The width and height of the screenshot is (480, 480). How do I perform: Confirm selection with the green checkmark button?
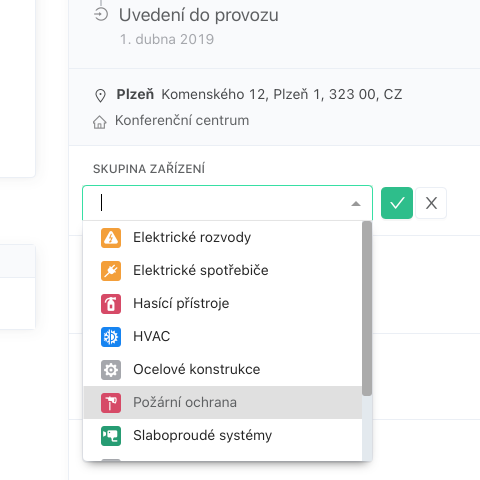point(397,203)
